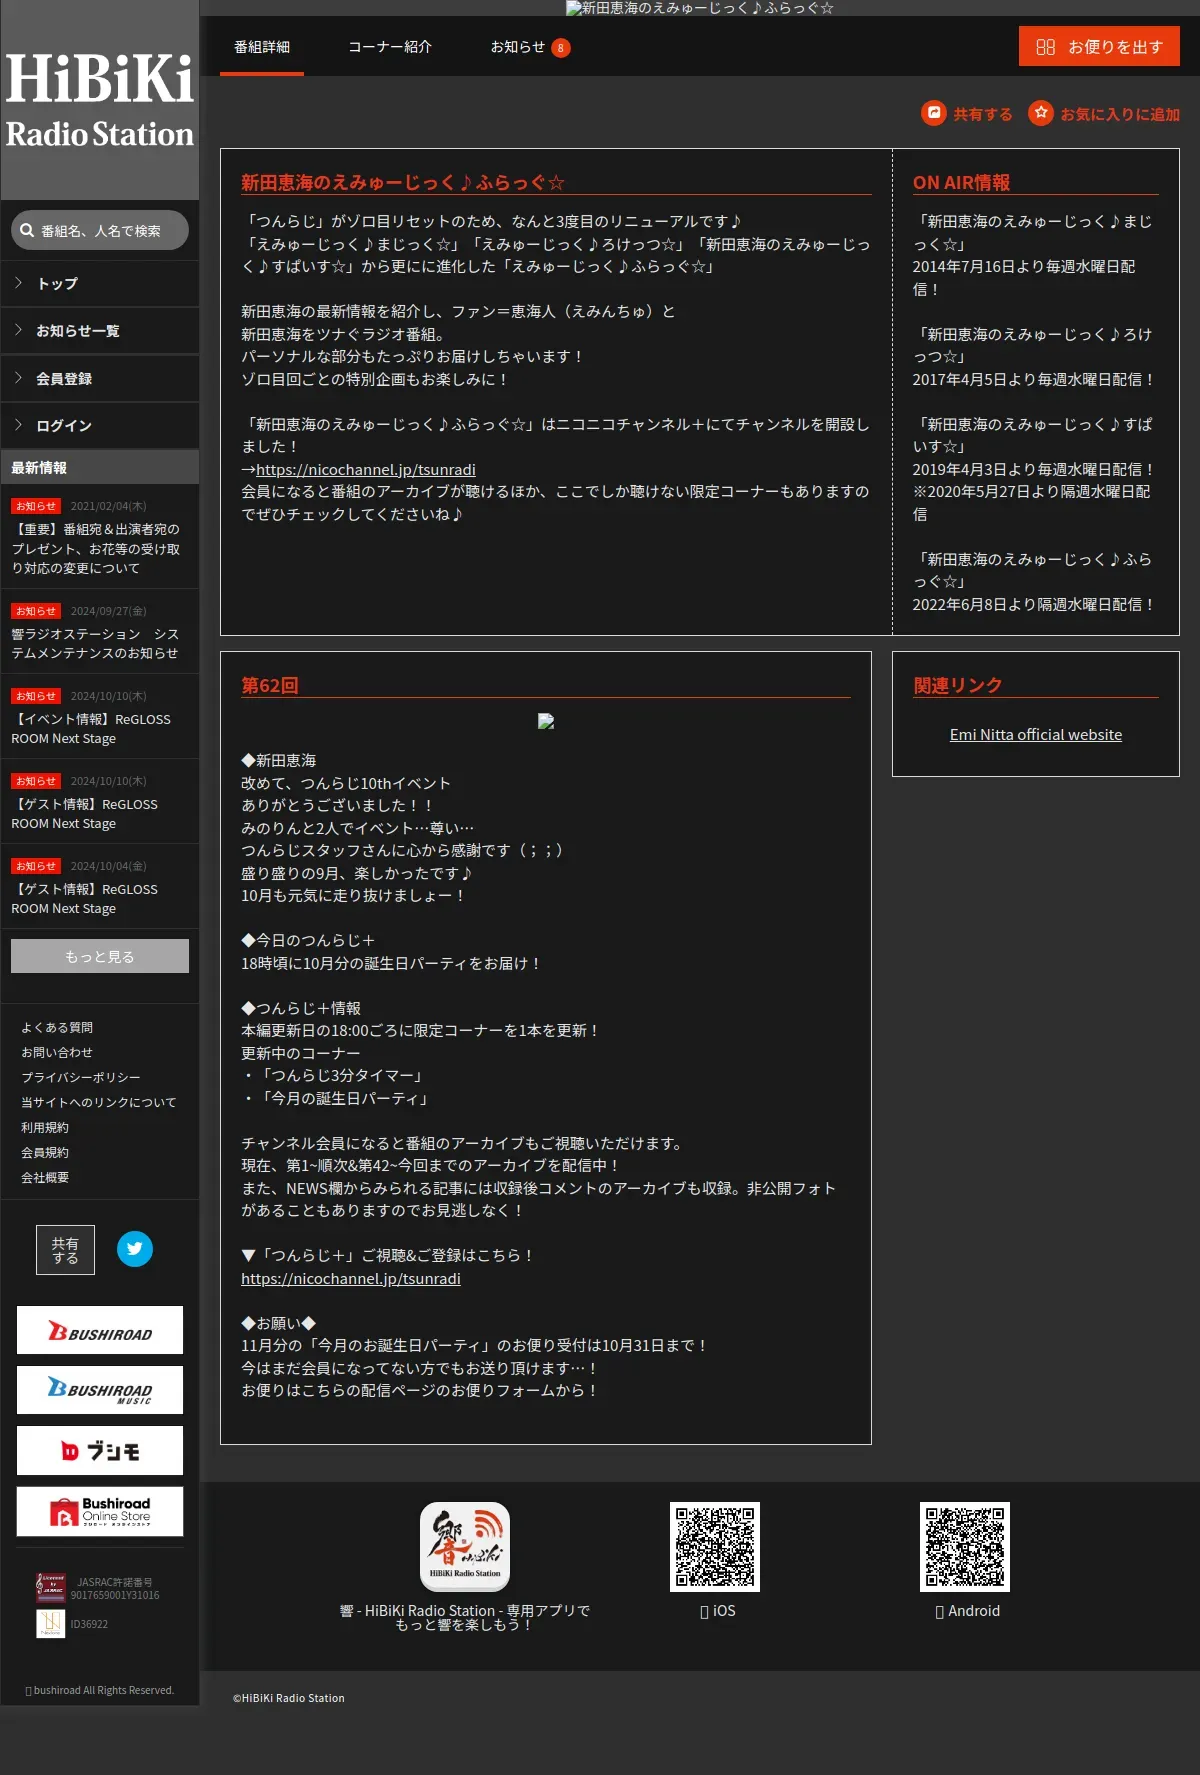The height and width of the screenshot is (1775, 1200).
Task: Open お問い合わせ footer link
Action: coord(57,1052)
